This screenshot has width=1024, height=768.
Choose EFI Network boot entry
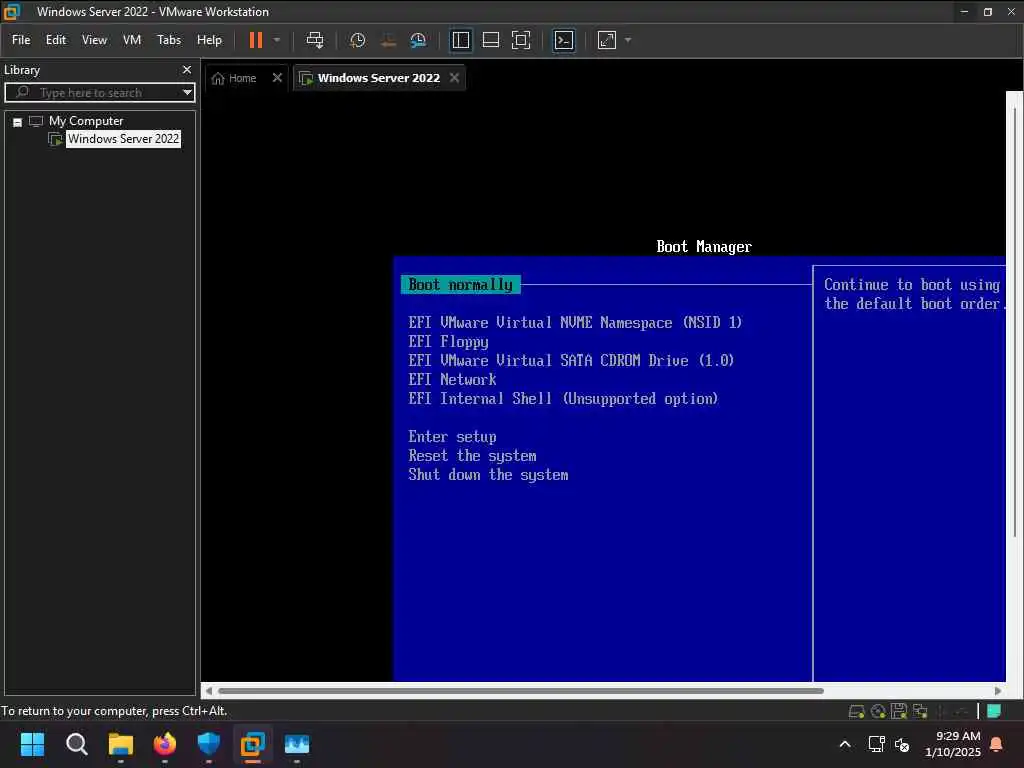(452, 379)
